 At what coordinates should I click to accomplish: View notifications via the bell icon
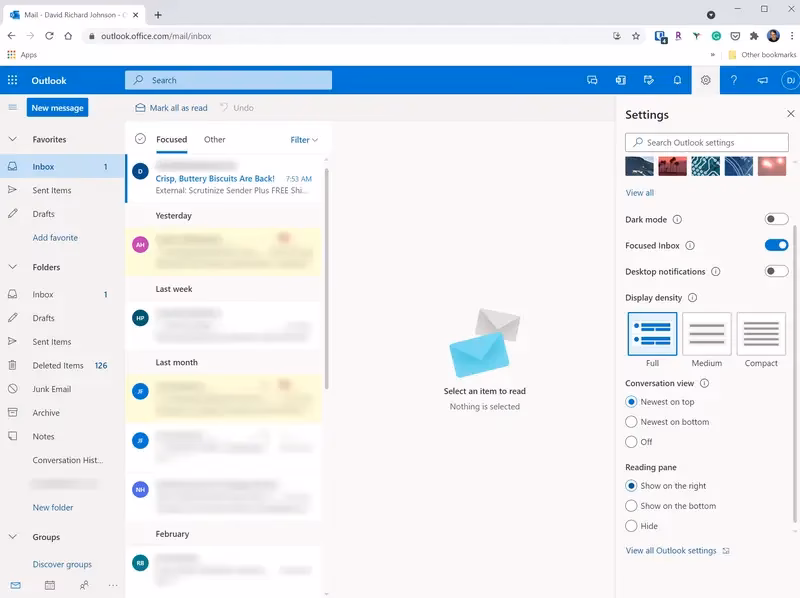[x=677, y=80]
